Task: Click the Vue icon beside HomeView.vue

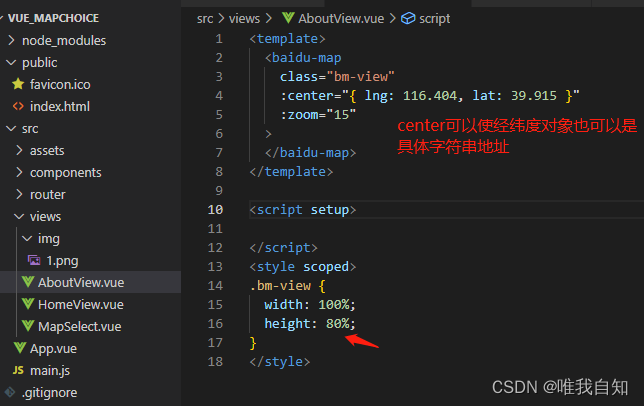Action: tap(28, 304)
